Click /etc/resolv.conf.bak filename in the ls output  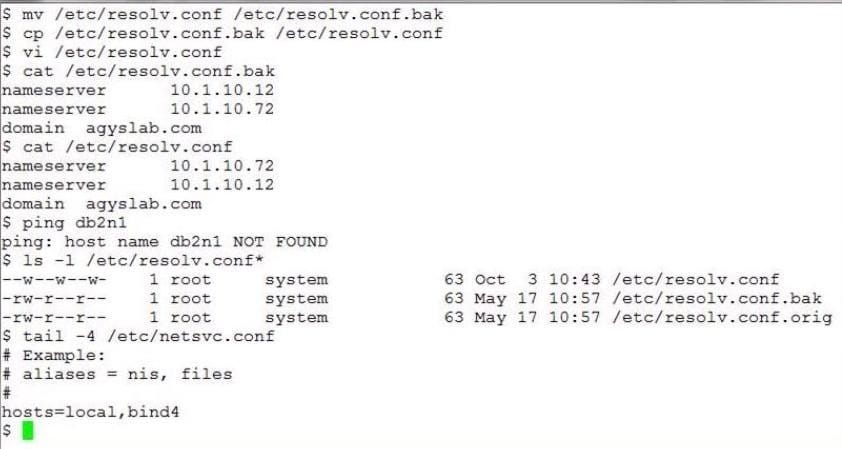click(719, 299)
